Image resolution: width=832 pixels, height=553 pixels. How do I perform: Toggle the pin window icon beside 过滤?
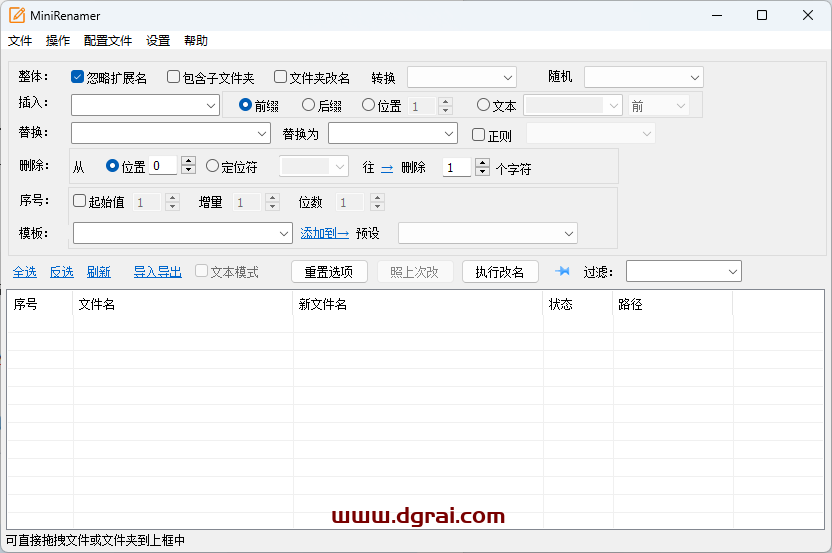(562, 272)
